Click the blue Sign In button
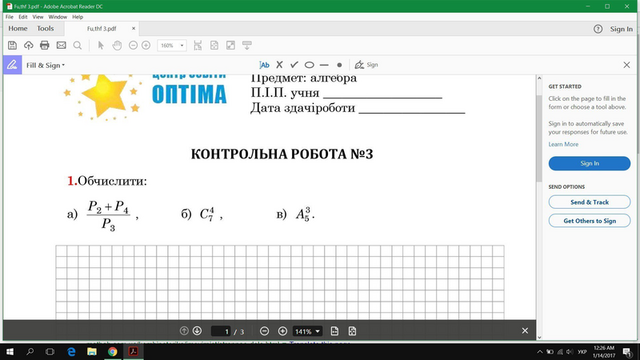 589,163
